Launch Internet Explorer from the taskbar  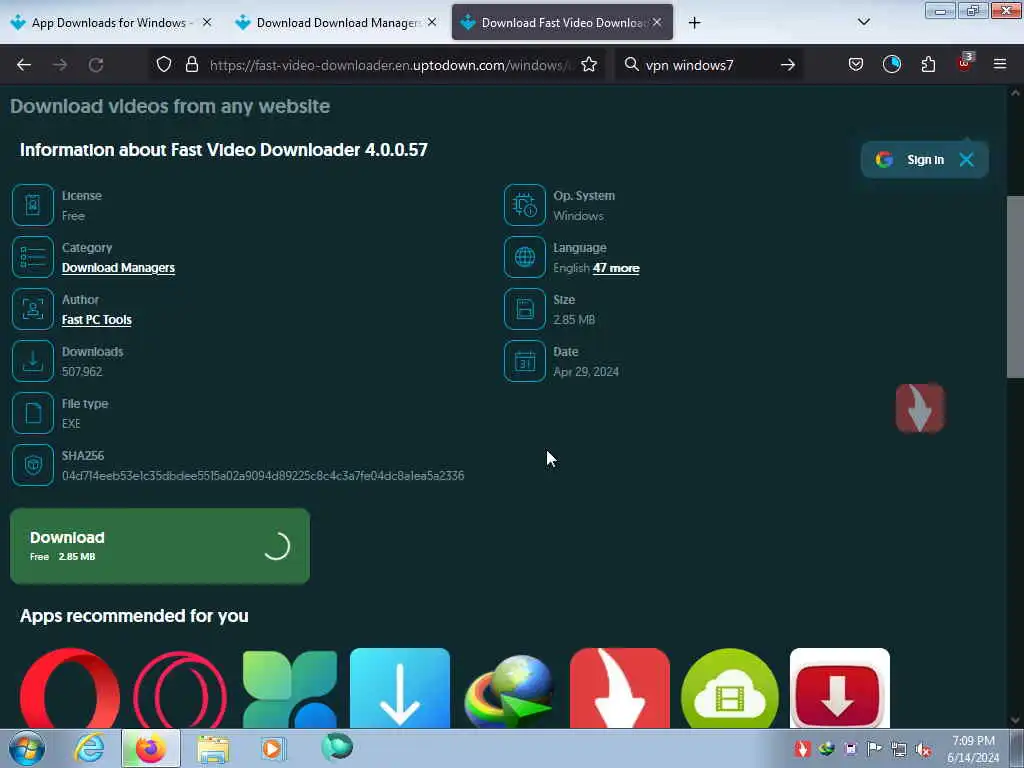tap(89, 748)
